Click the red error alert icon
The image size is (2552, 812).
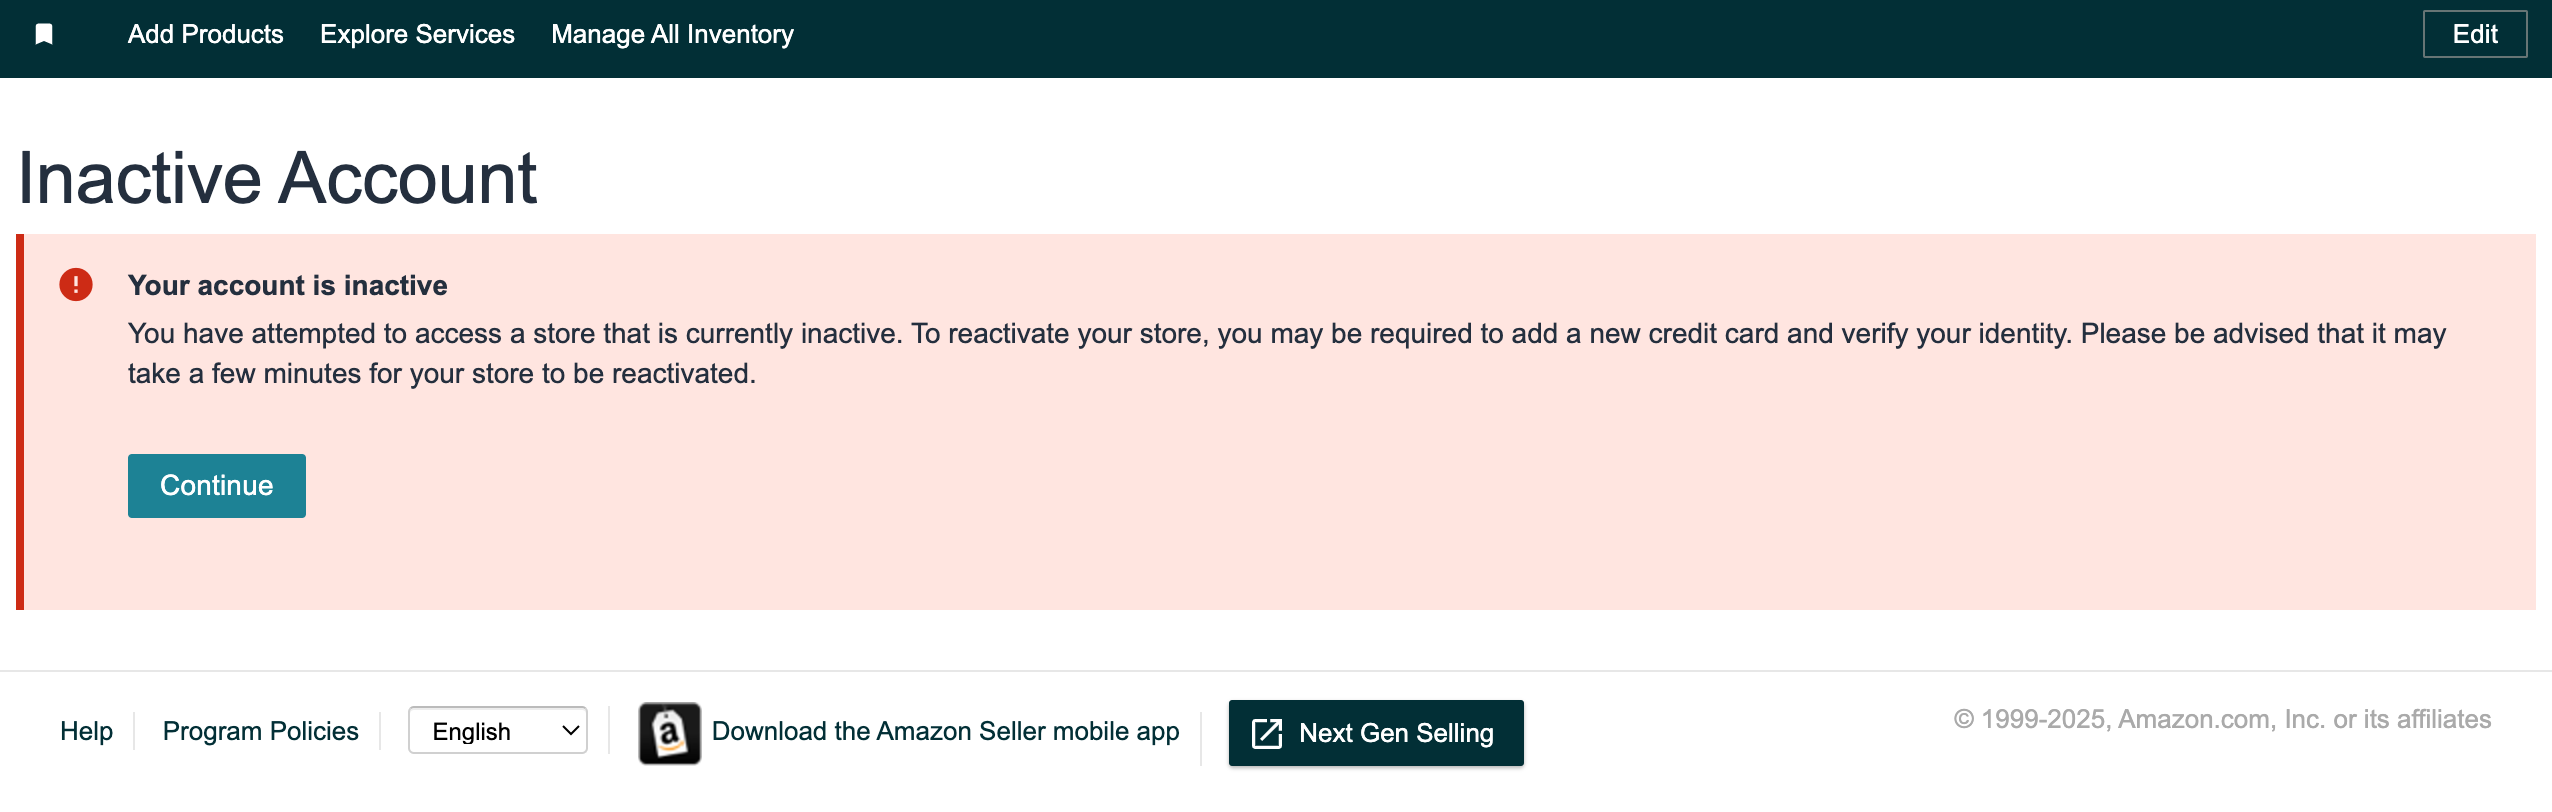coord(76,285)
